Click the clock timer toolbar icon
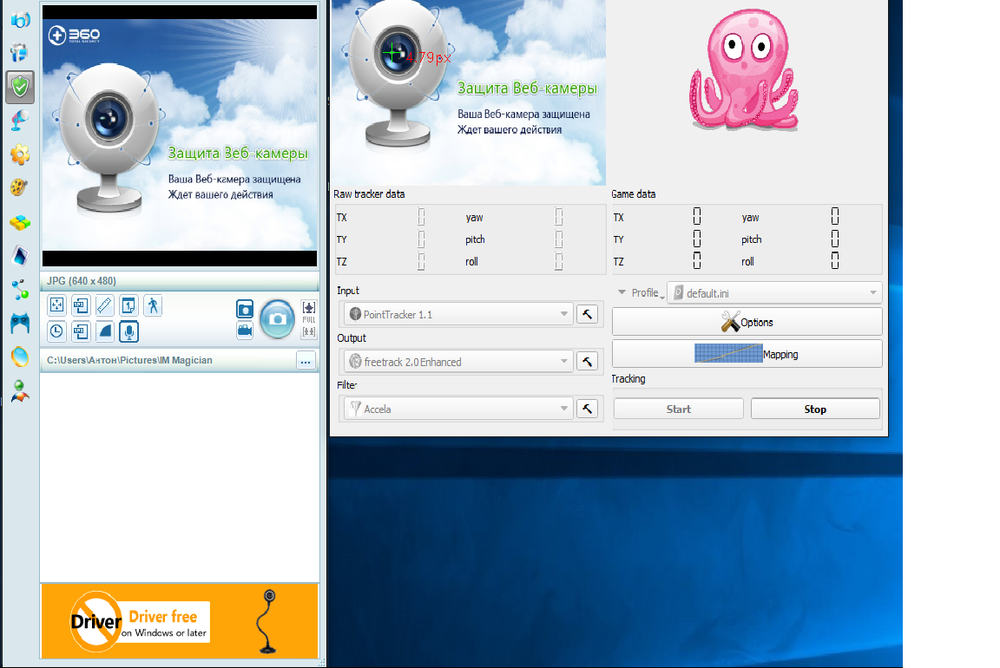The height and width of the screenshot is (668, 1000). pyautogui.click(x=57, y=331)
